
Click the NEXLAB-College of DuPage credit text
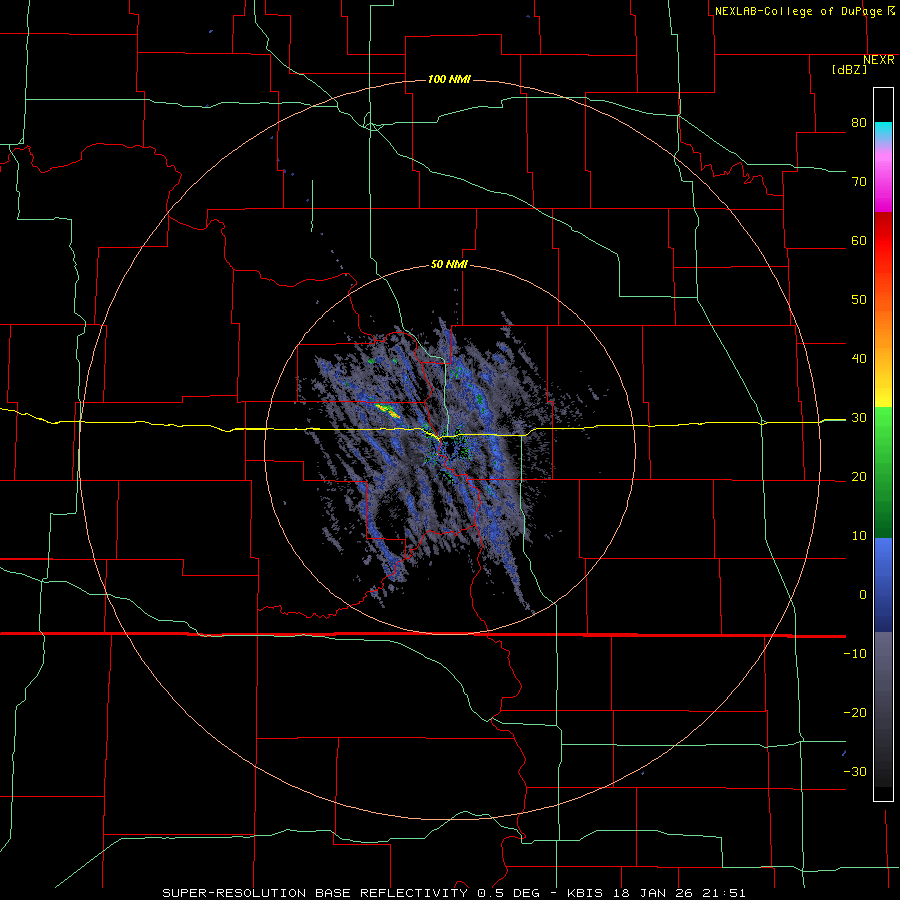coord(800,11)
